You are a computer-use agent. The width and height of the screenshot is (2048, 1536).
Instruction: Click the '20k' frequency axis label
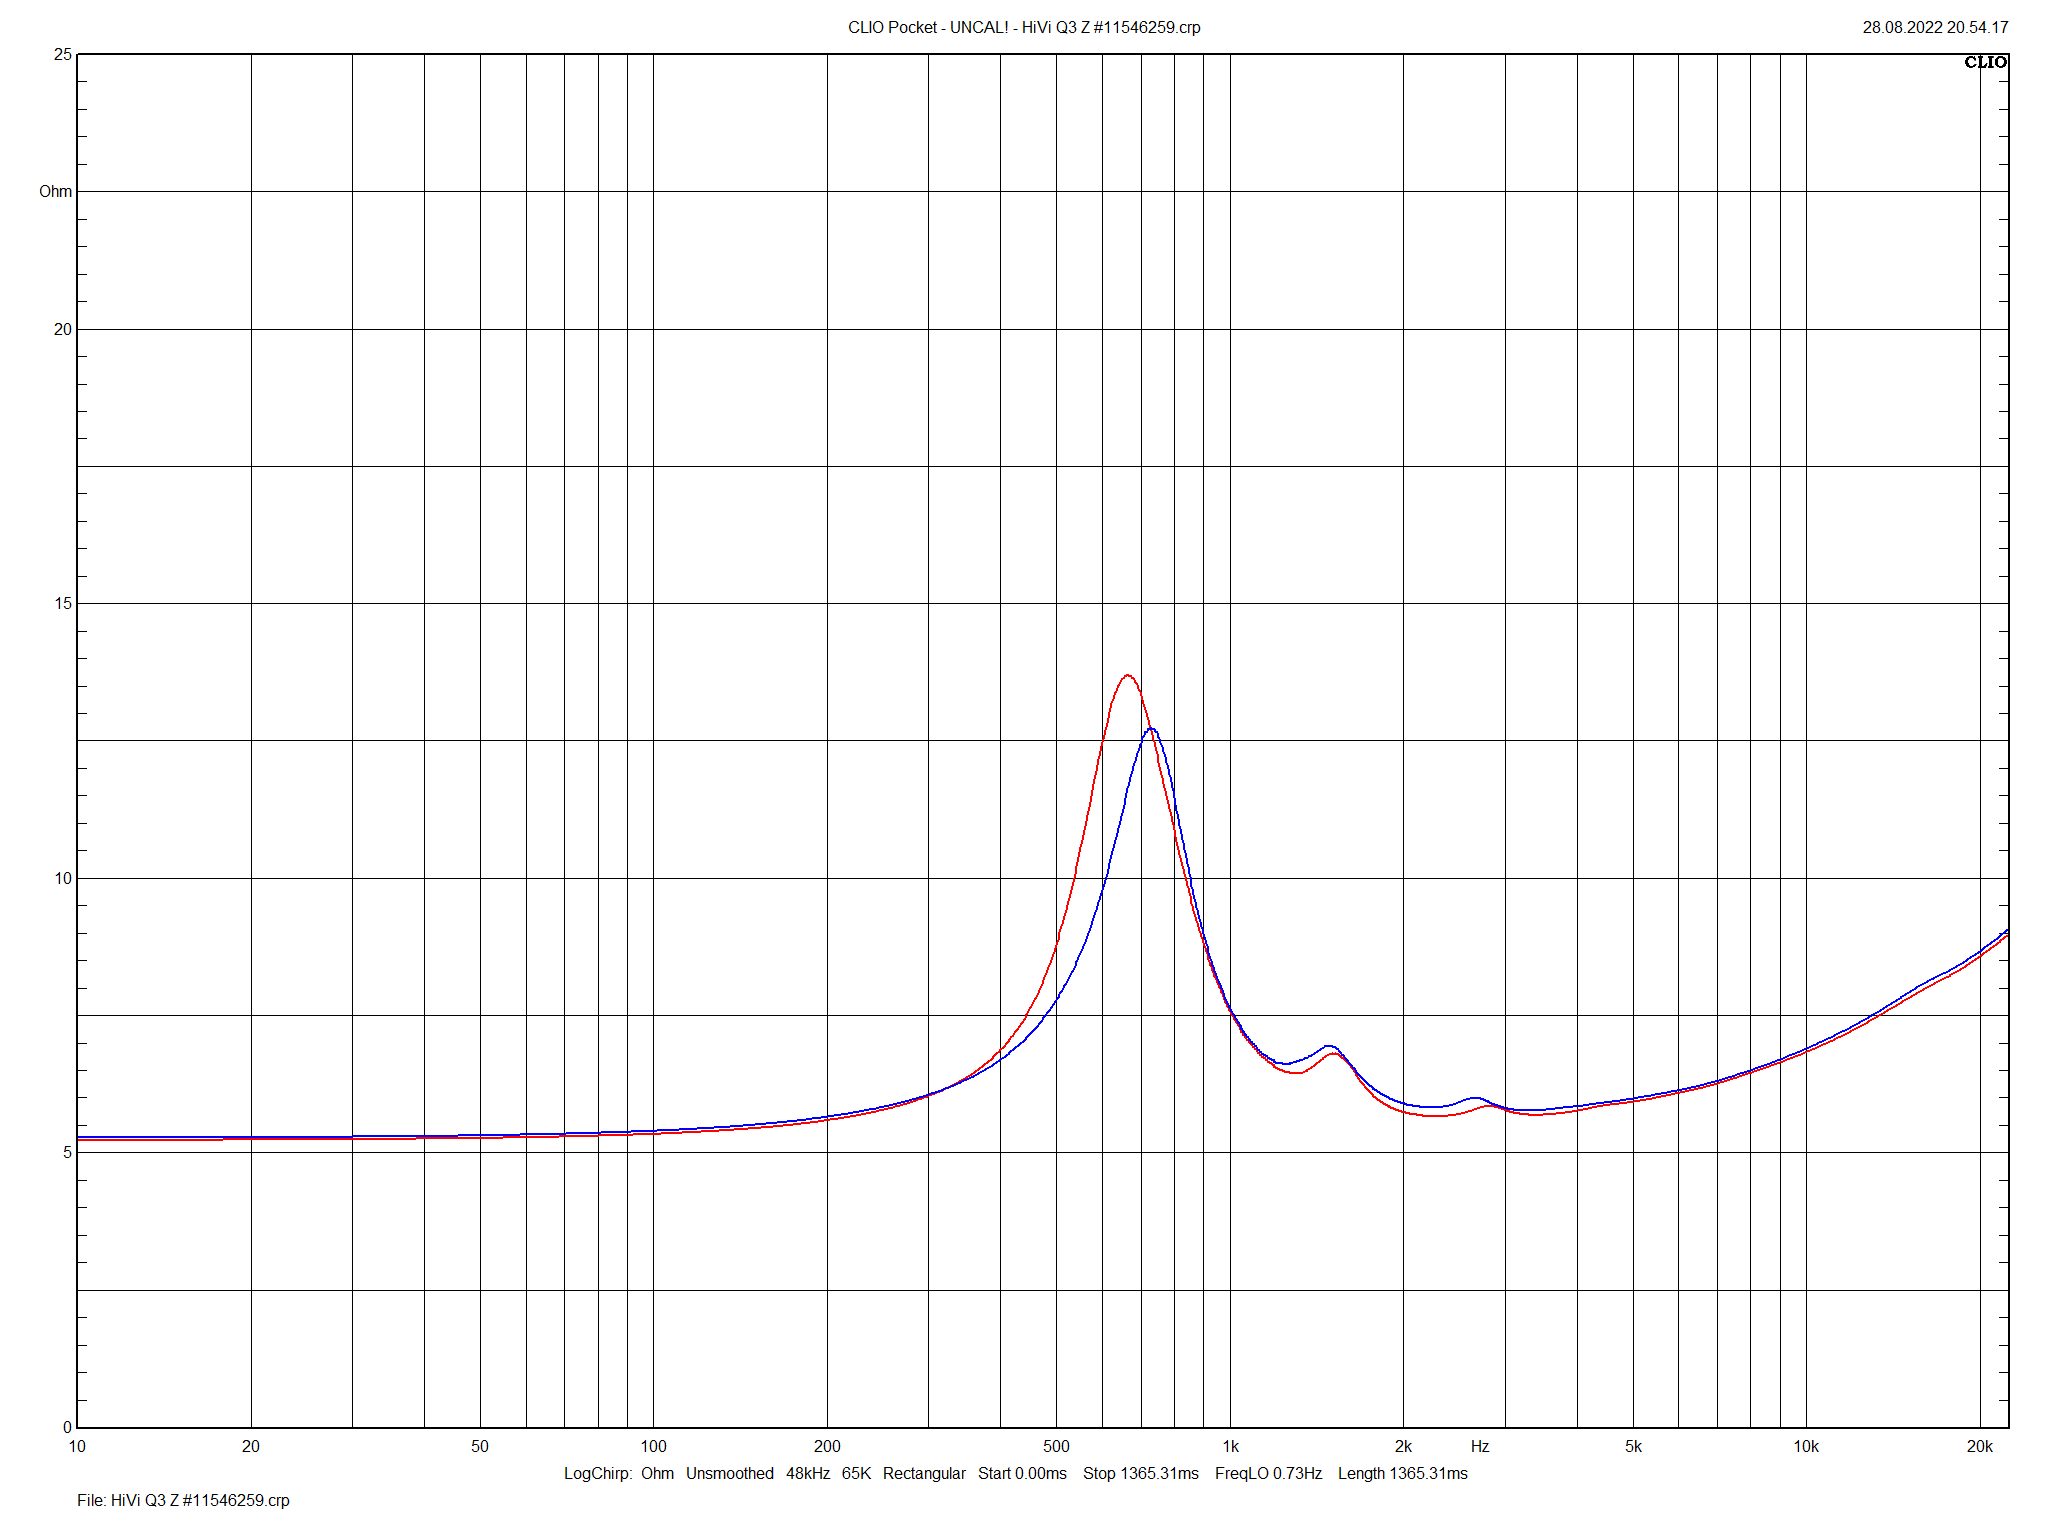[x=1979, y=1446]
